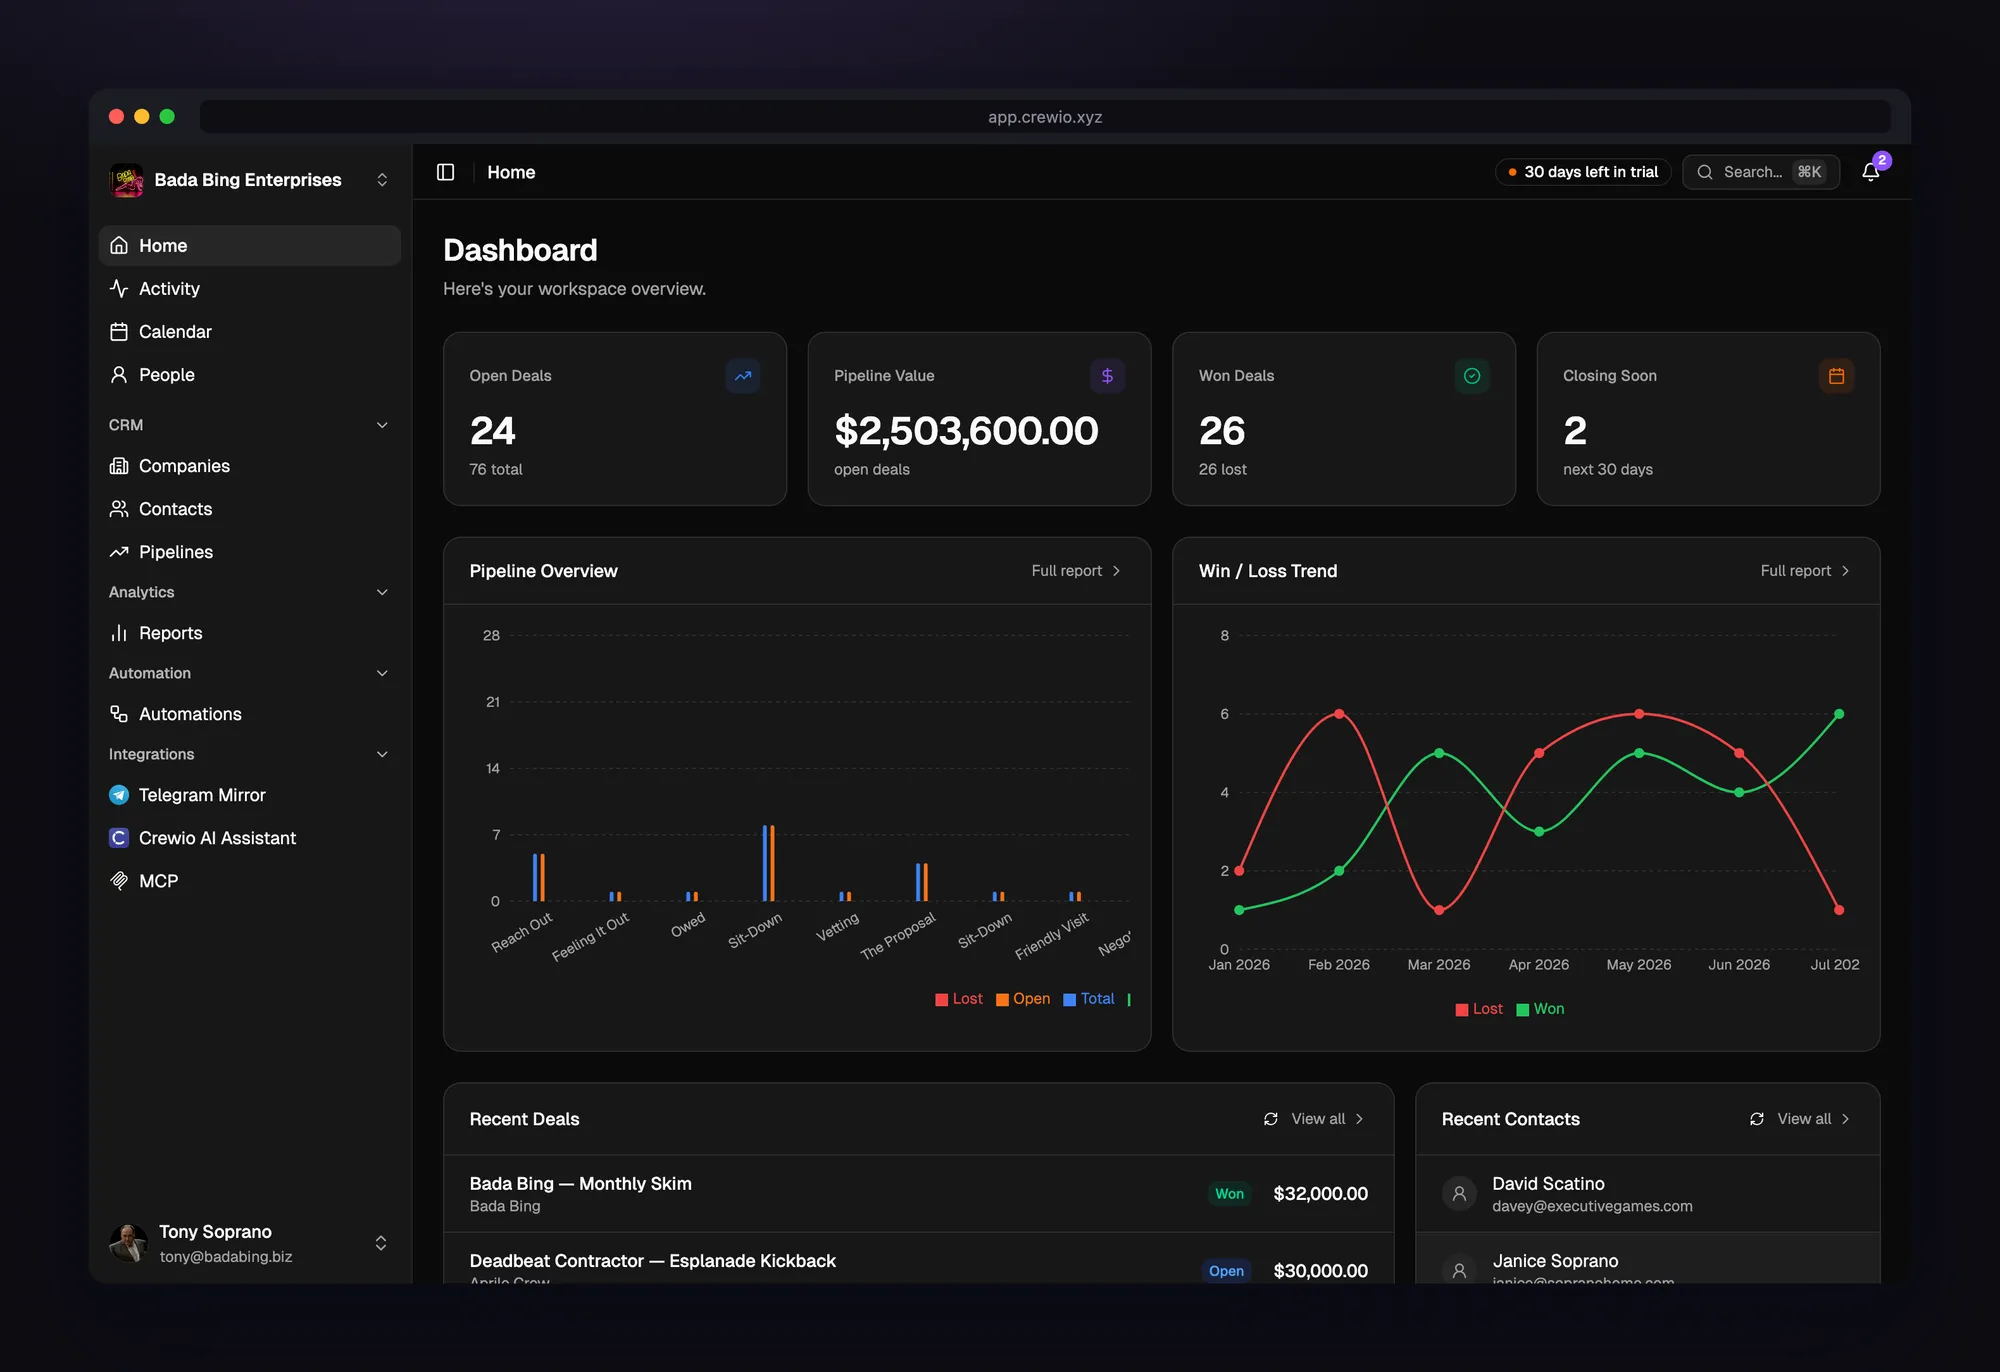Click the Open Deals trend icon
Viewport: 2000px width, 1372px height.
coord(743,376)
